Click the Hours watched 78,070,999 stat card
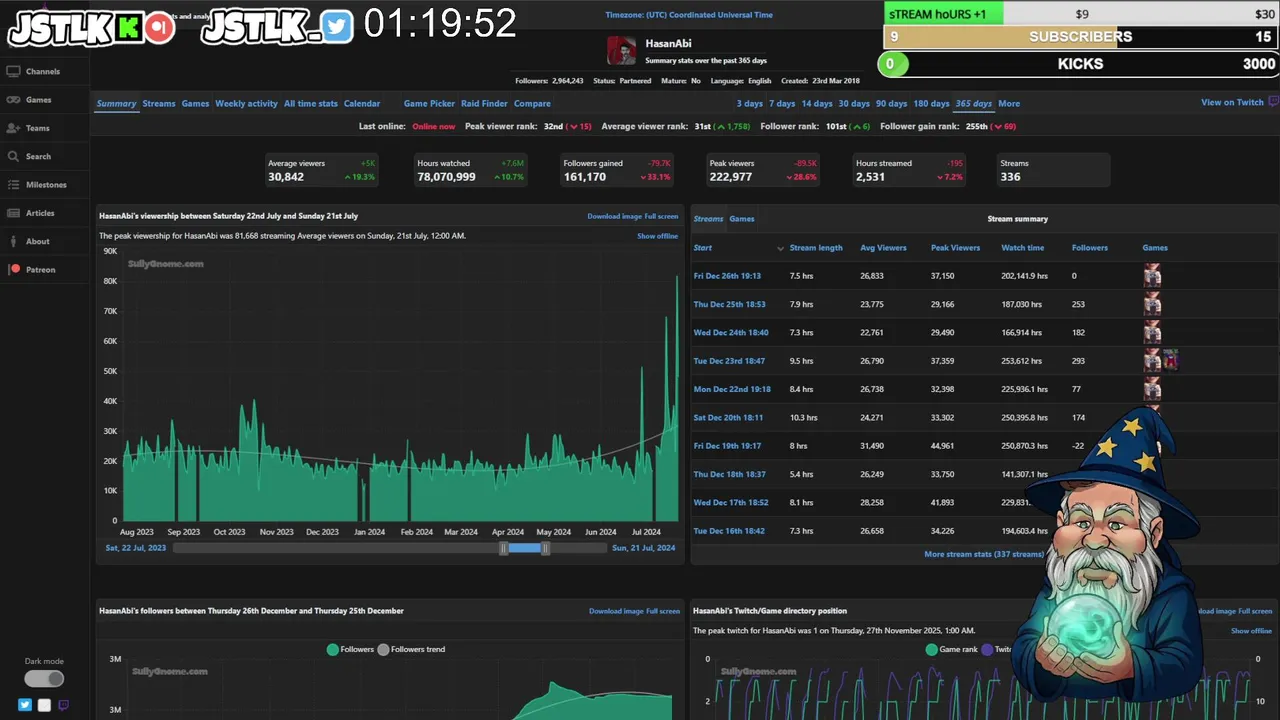This screenshot has width=1280, height=720. coord(471,170)
